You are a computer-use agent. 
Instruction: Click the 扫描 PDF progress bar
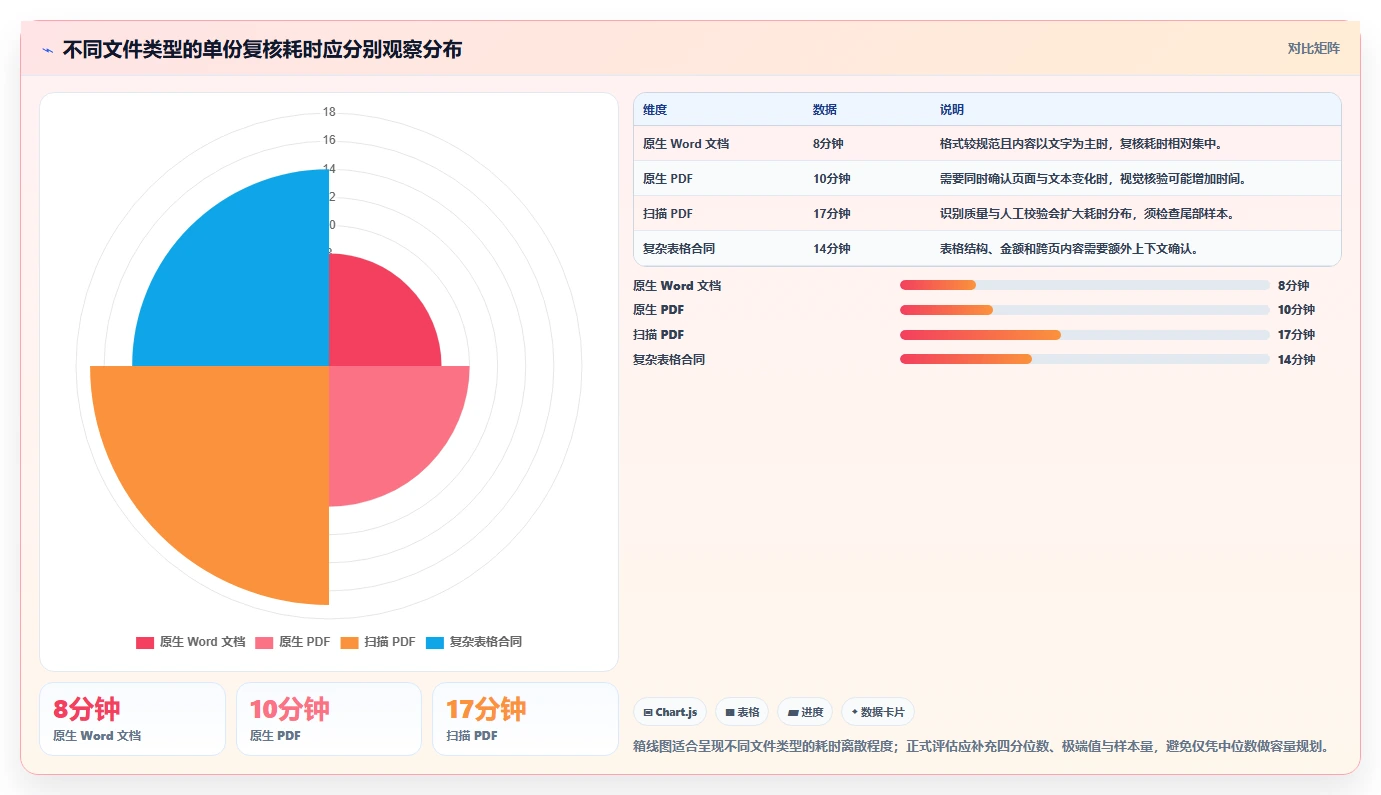pyautogui.click(x=1085, y=334)
